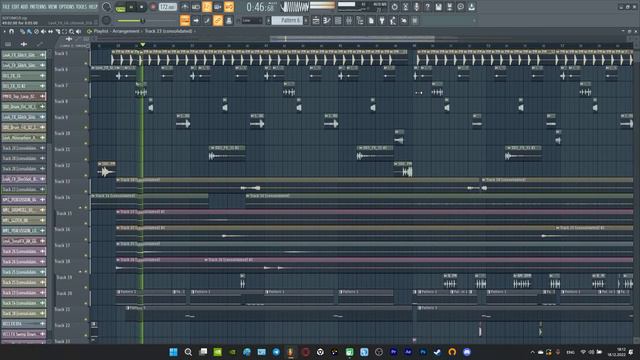
Task: Open the plugin picker plug icon
Action: click(x=382, y=20)
